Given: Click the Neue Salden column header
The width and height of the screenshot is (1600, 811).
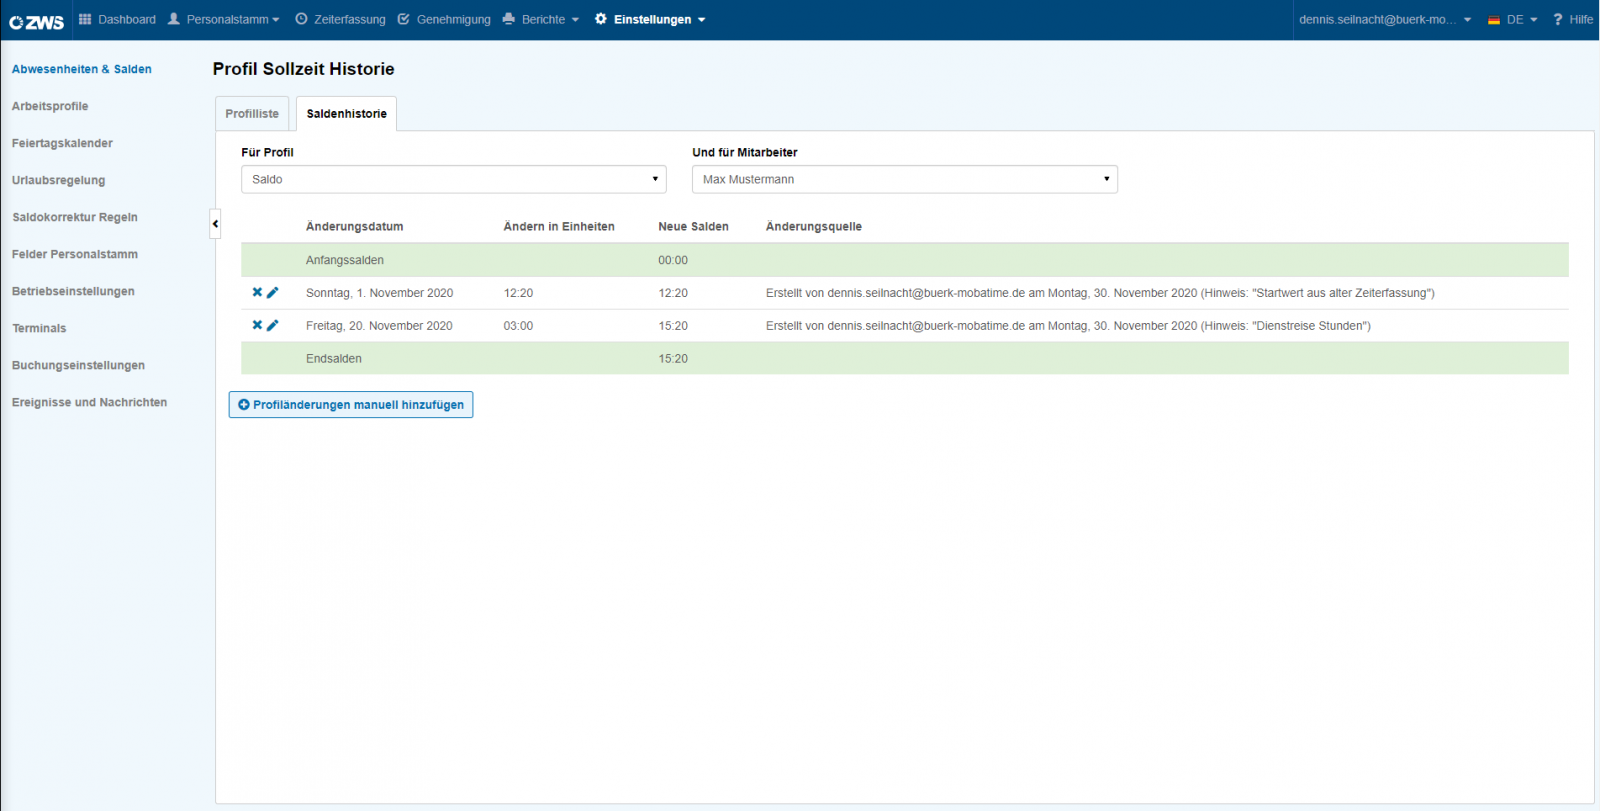Looking at the screenshot, I should click(x=693, y=227).
